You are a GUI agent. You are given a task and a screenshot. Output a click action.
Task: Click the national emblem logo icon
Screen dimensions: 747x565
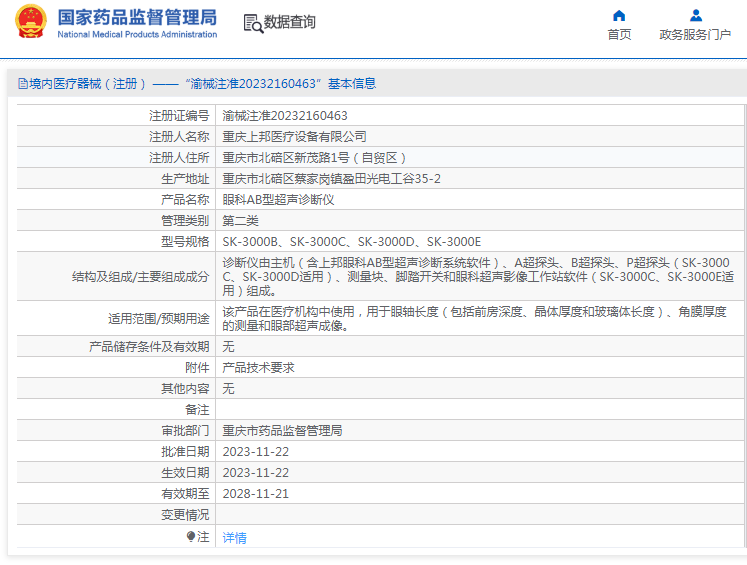click(x=30, y=22)
